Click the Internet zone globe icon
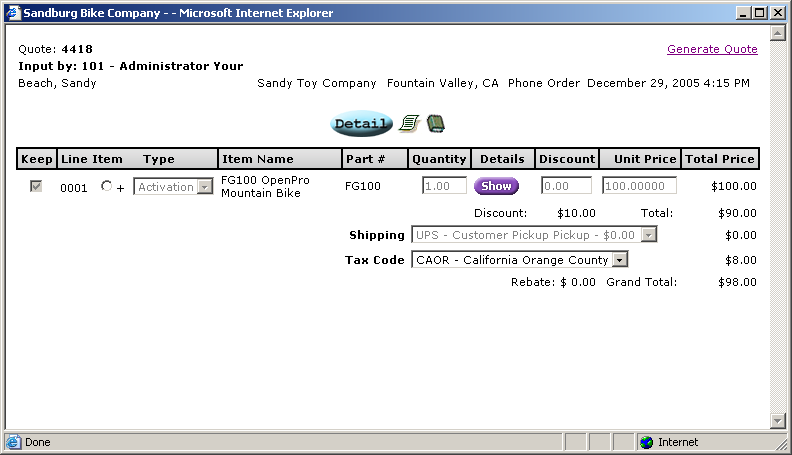This screenshot has height=455, width=792. [x=646, y=442]
